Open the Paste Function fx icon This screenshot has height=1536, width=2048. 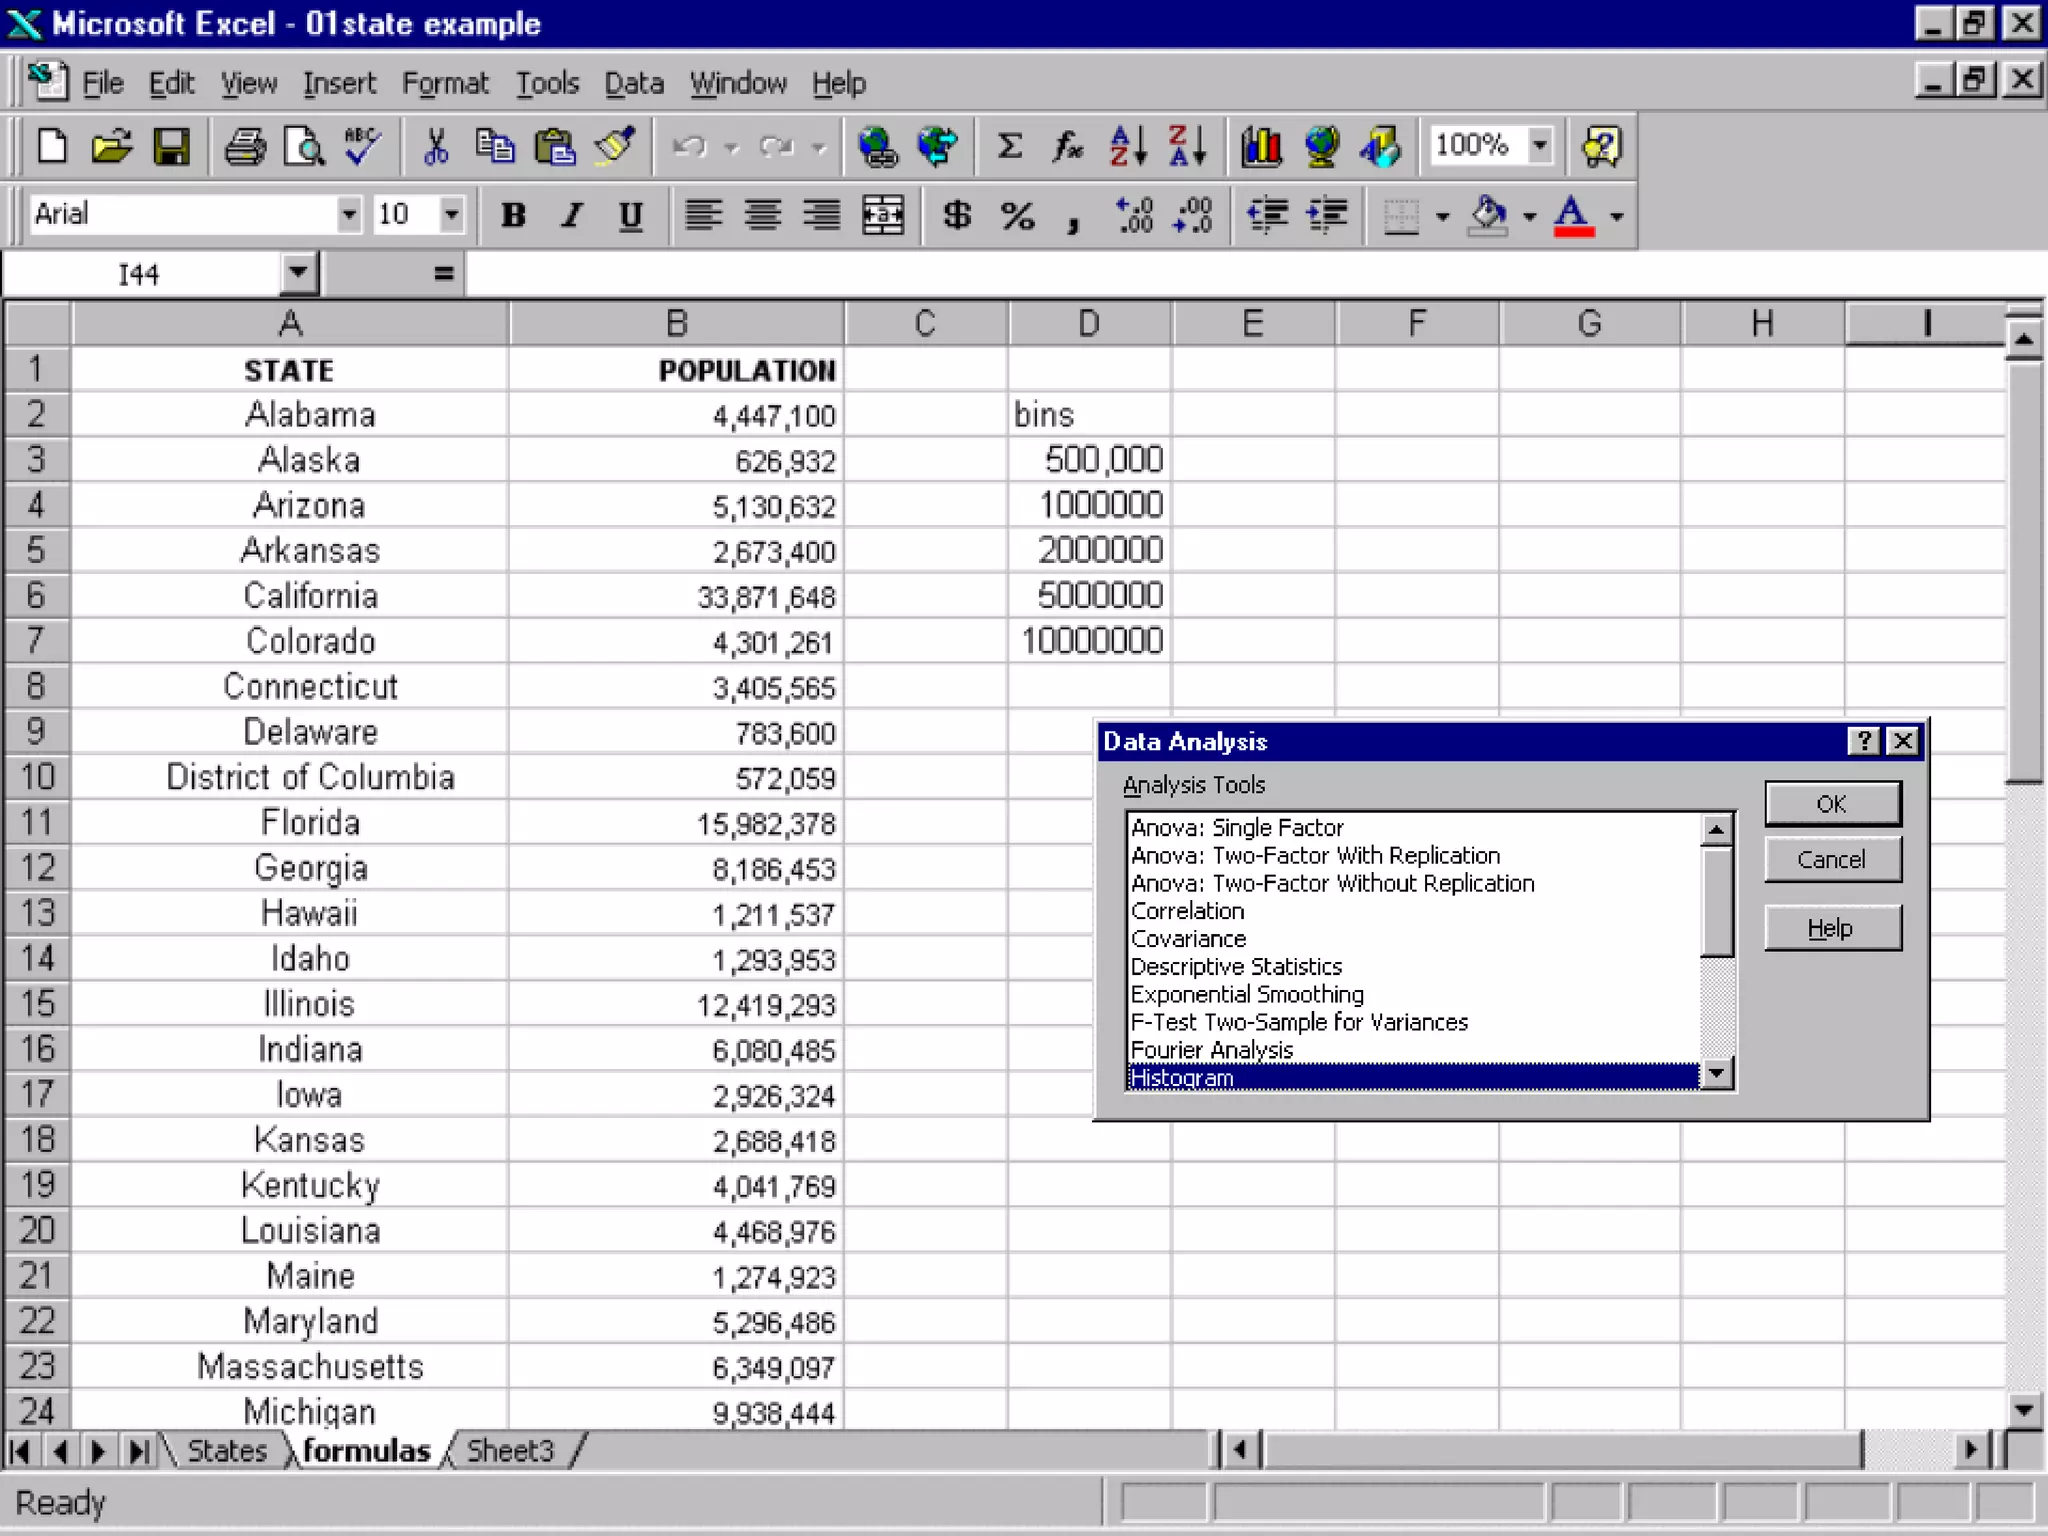pos(1067,147)
